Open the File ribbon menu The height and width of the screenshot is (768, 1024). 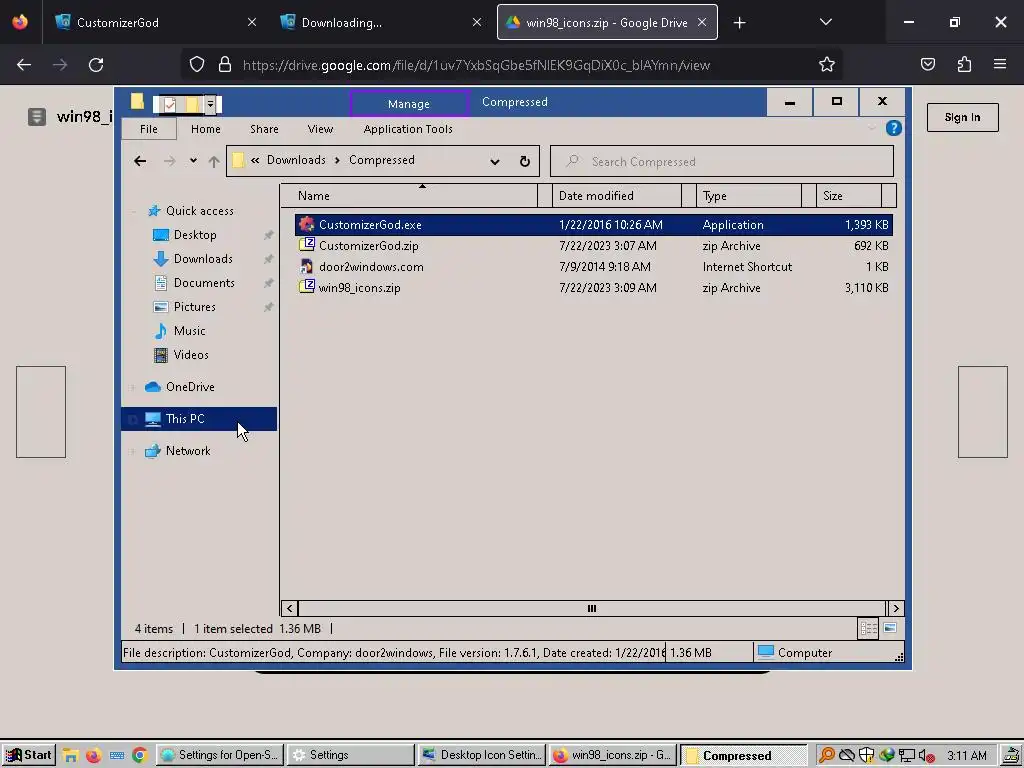[x=149, y=129]
